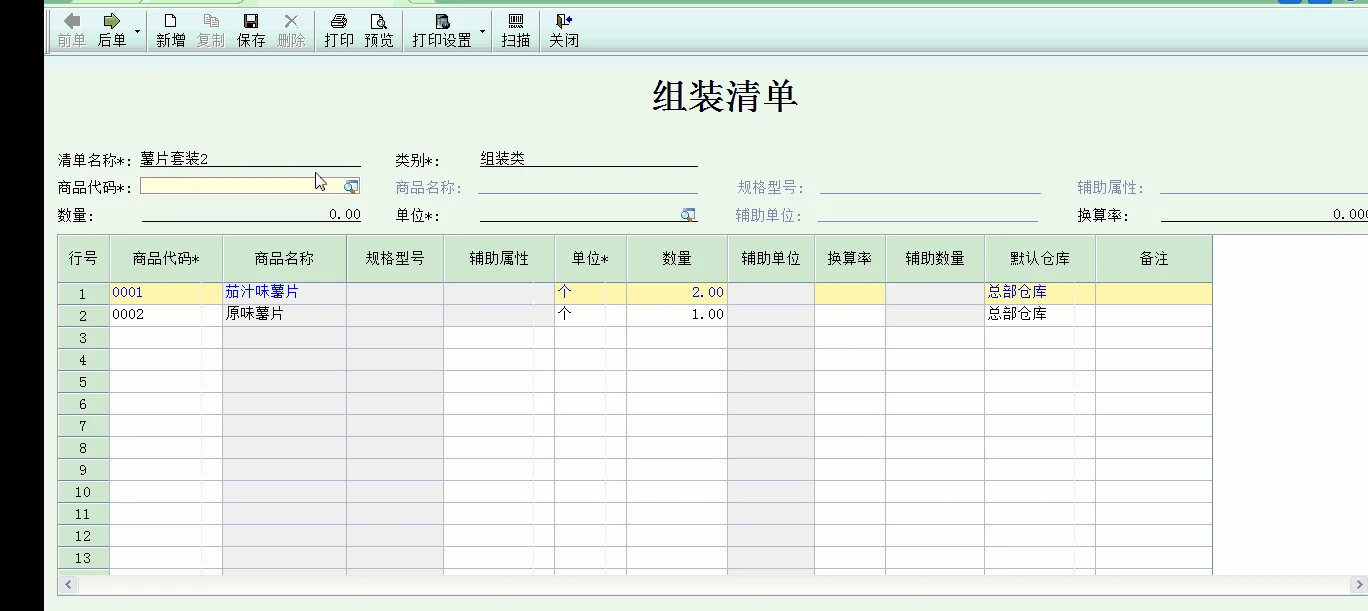
Task: Select the 辅助单位 column header
Action: tap(771, 258)
